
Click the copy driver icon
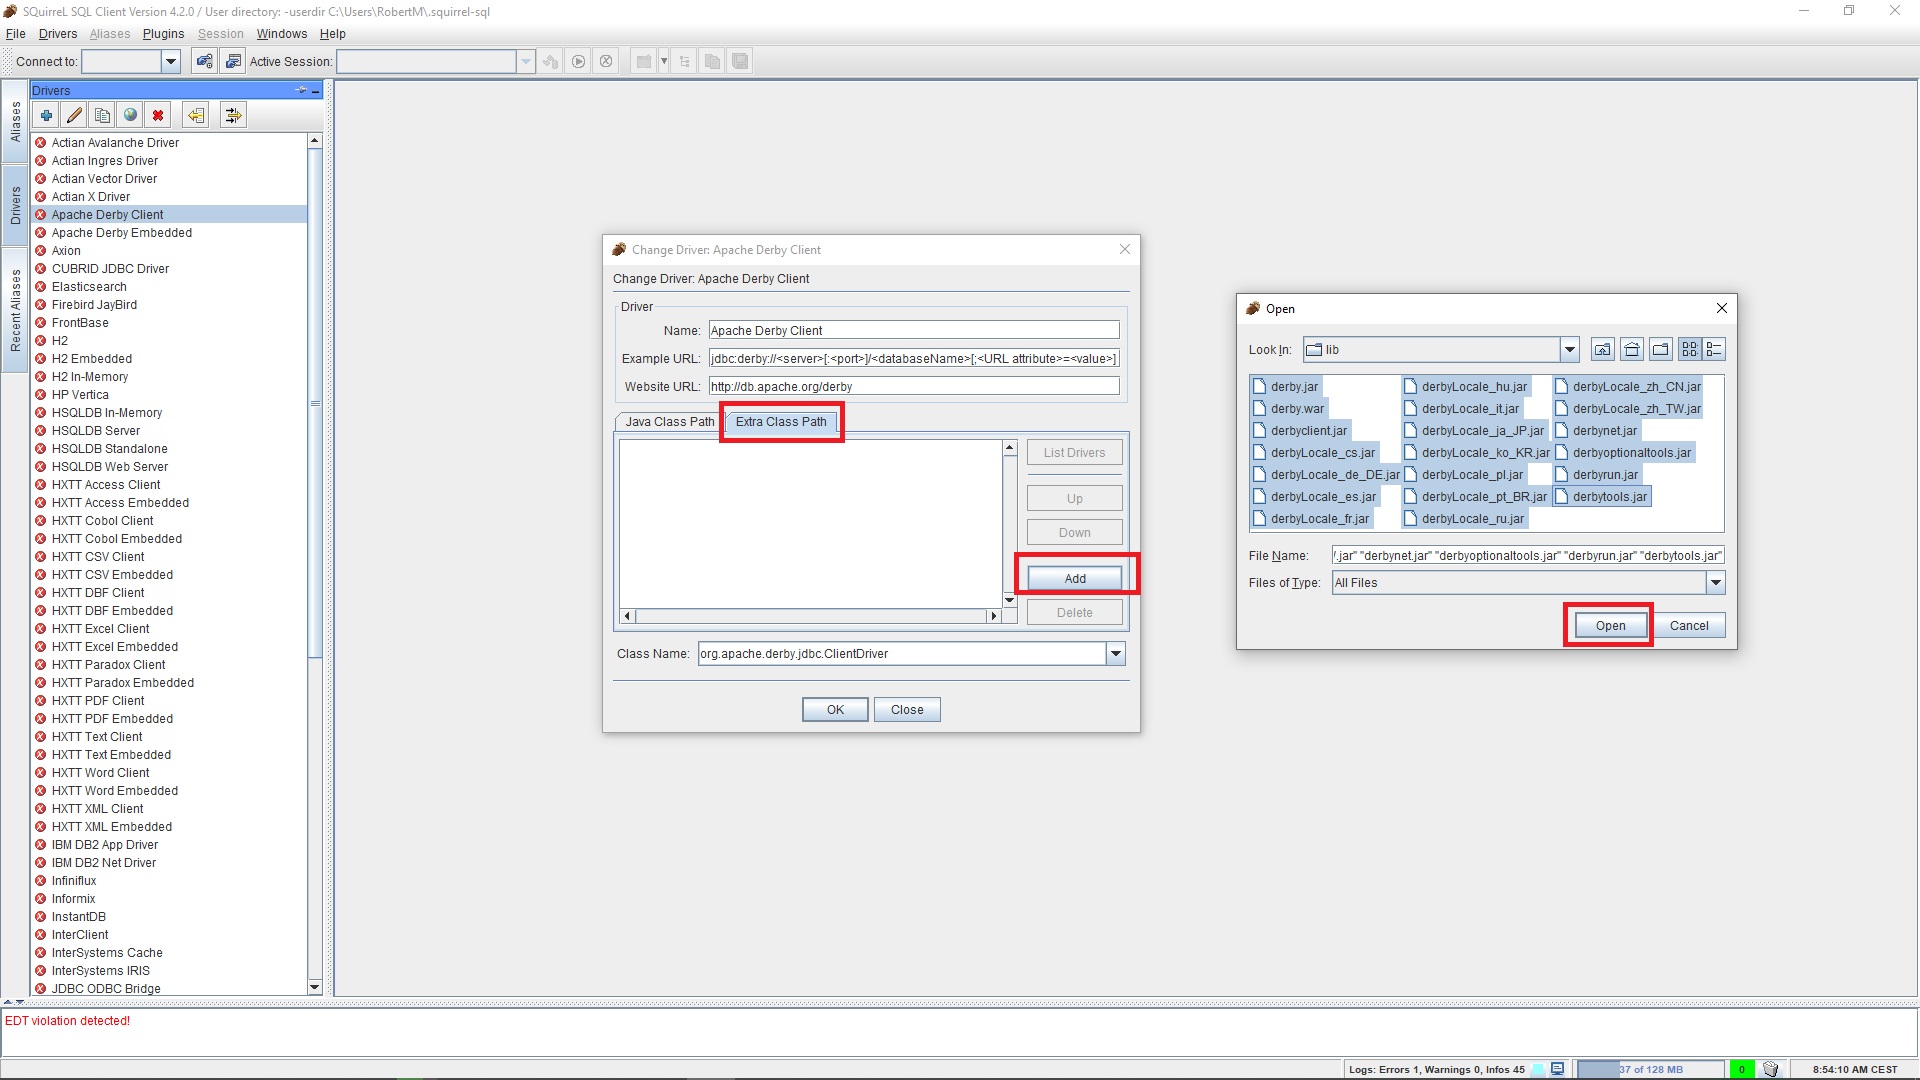pyautogui.click(x=102, y=115)
